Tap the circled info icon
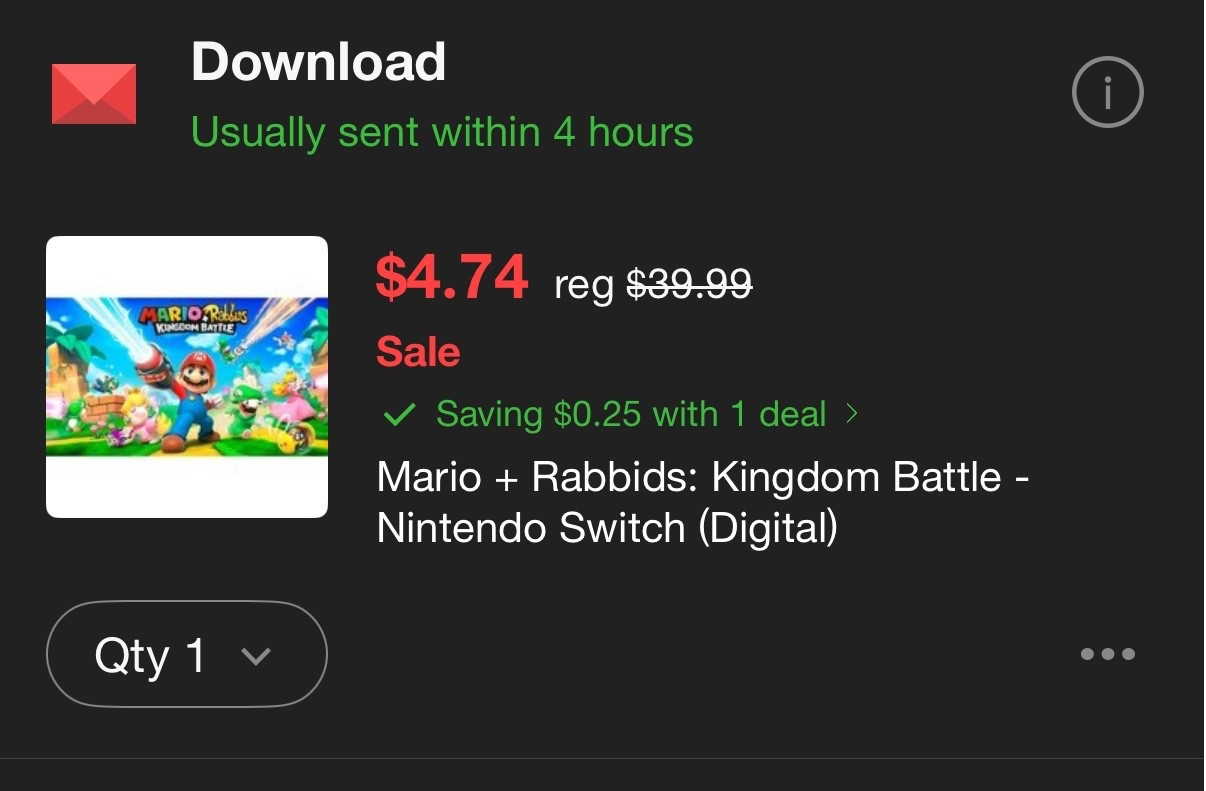The width and height of the screenshot is (1206, 791). [1107, 93]
